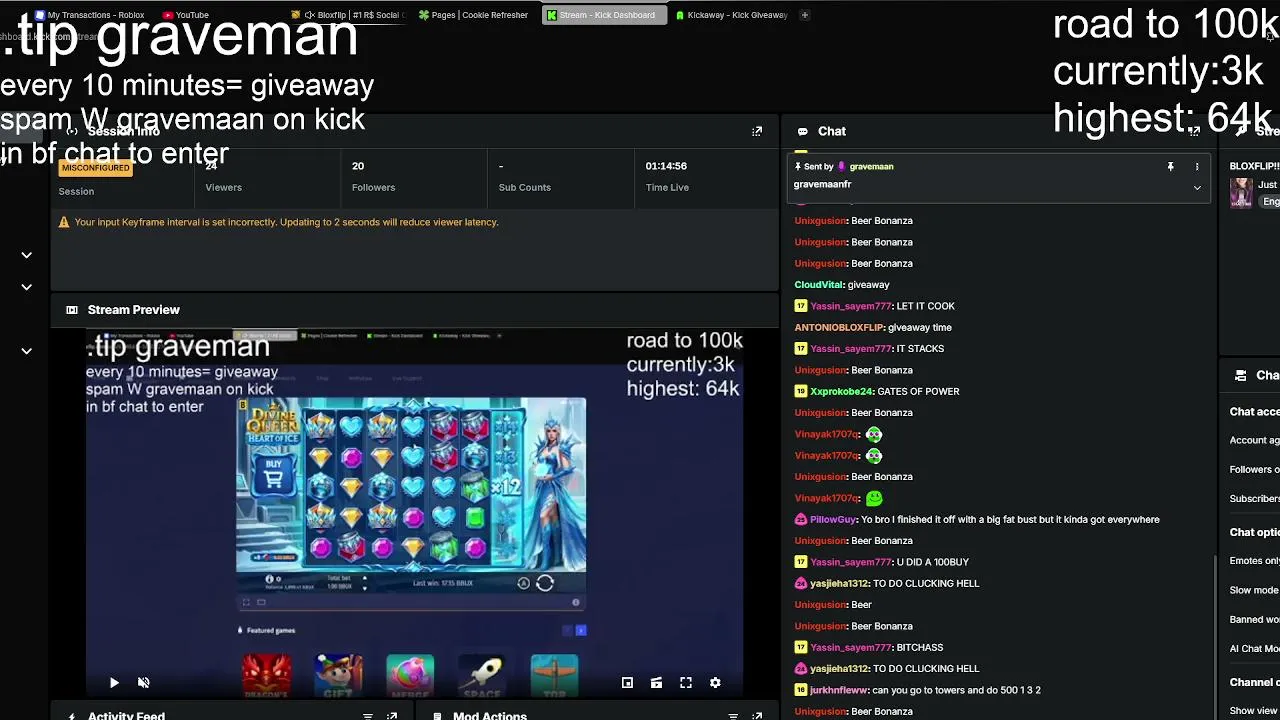This screenshot has height=720, width=1280.
Task: Expand the second sidebar chevron
Action: (27, 287)
